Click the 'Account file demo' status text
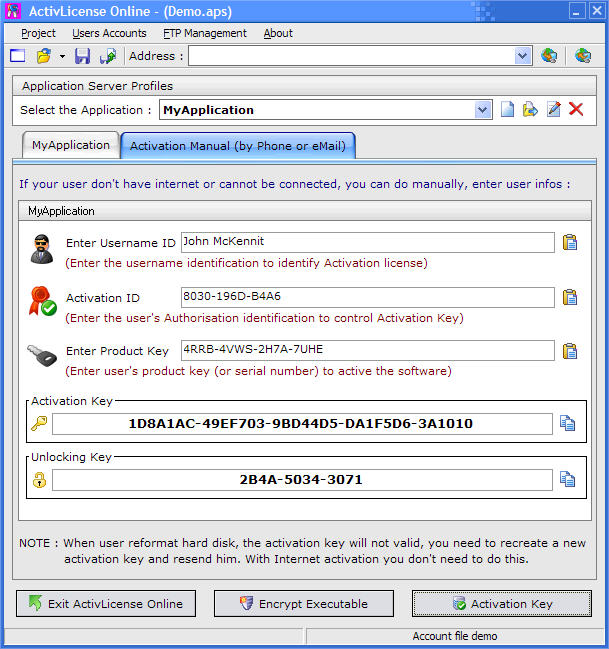This screenshot has height=649, width=609. point(455,636)
